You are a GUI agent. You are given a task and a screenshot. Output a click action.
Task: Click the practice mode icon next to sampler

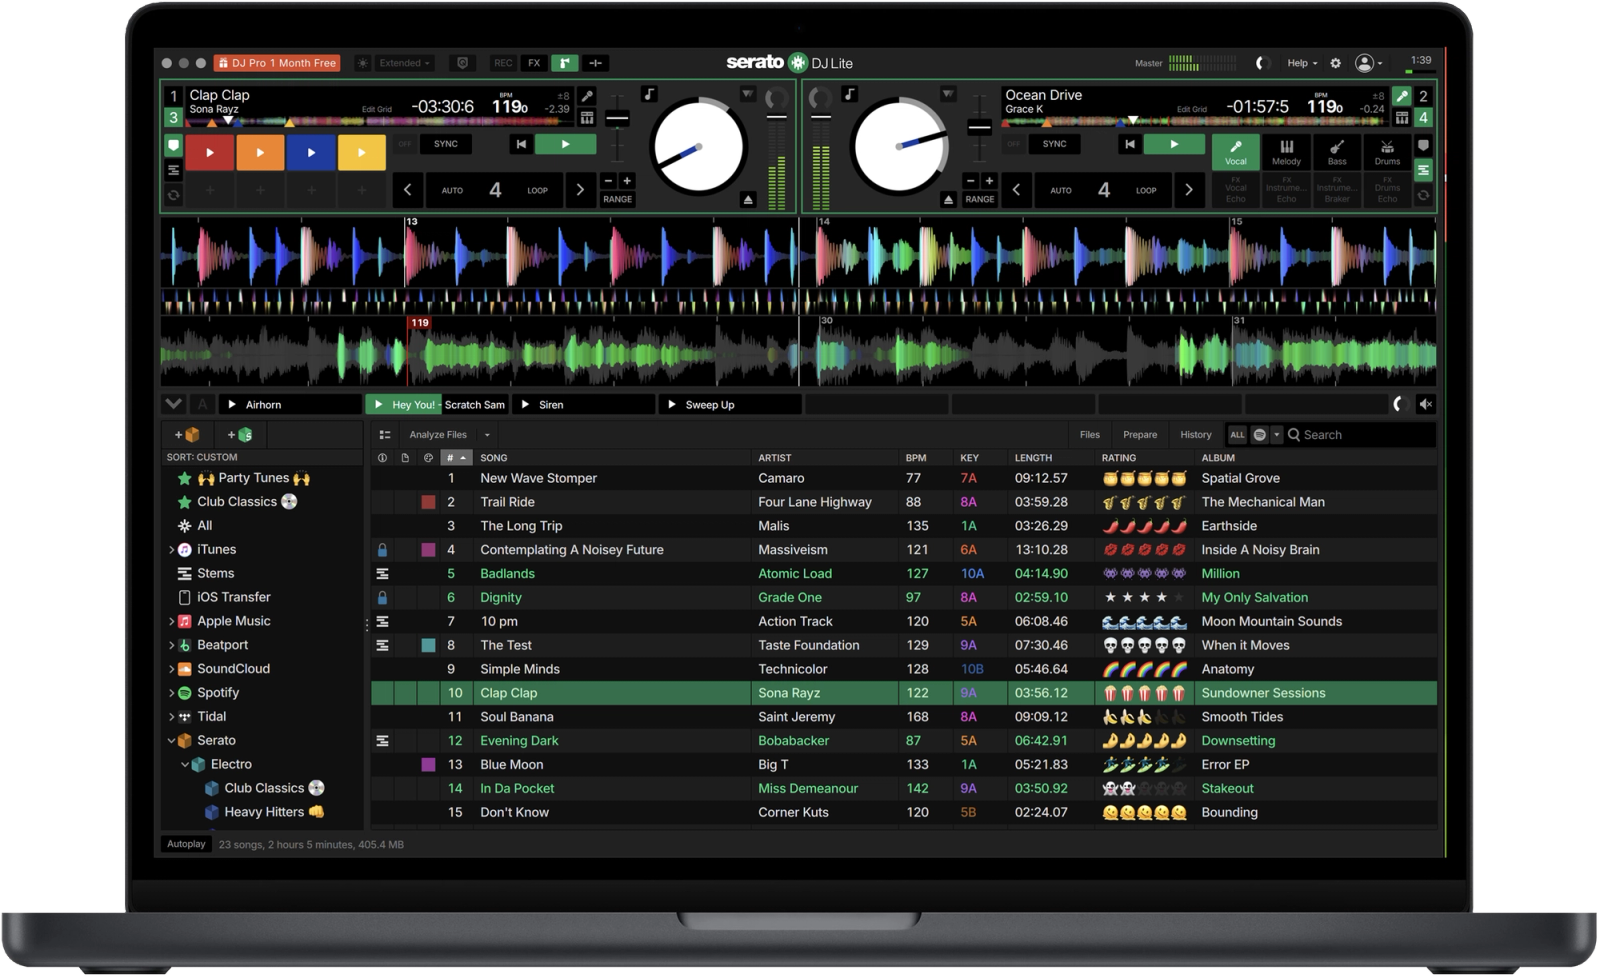pyautogui.click(x=596, y=63)
